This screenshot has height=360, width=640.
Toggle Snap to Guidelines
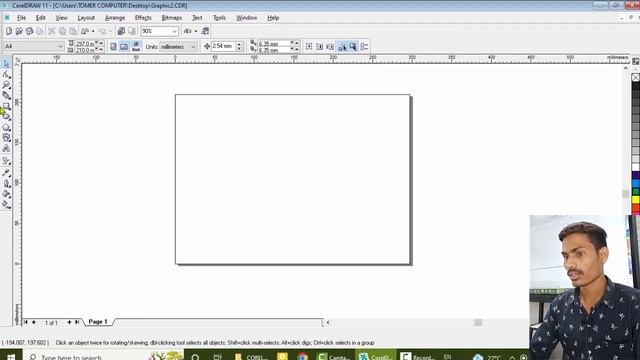coord(320,47)
